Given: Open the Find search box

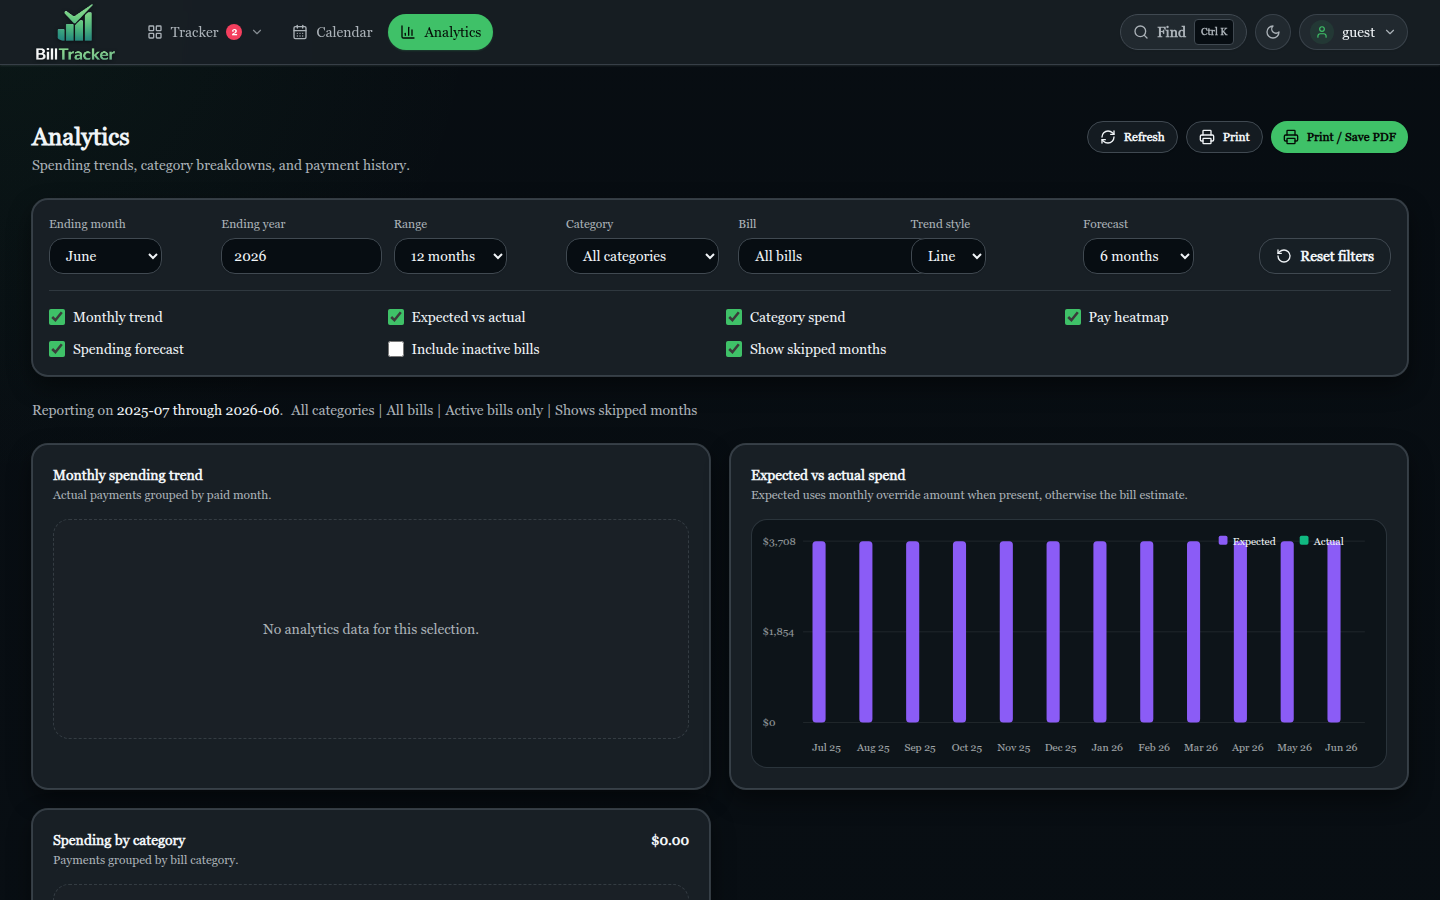Looking at the screenshot, I should click(x=1183, y=32).
